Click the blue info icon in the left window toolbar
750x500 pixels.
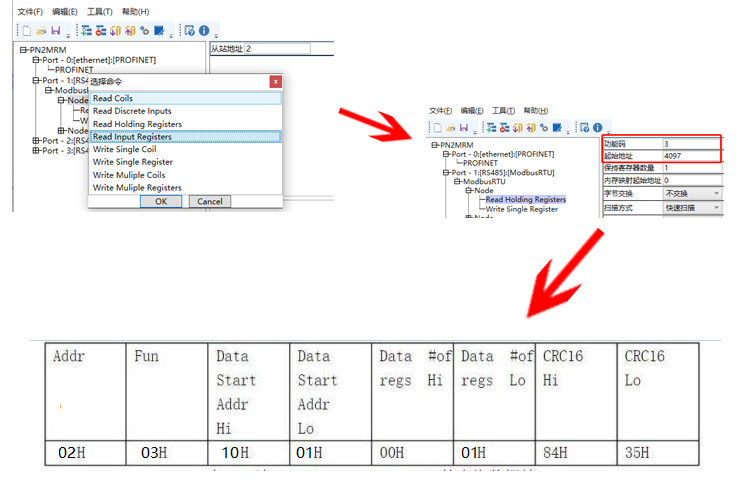point(204,31)
